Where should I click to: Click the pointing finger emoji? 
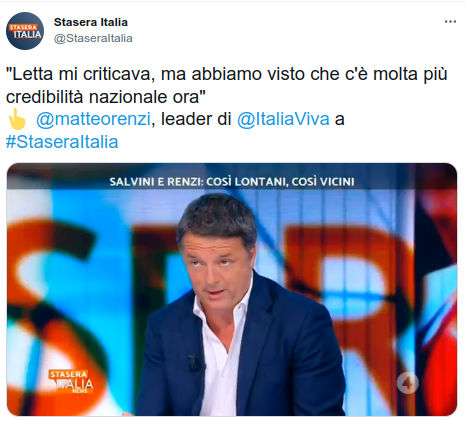pyautogui.click(x=17, y=119)
